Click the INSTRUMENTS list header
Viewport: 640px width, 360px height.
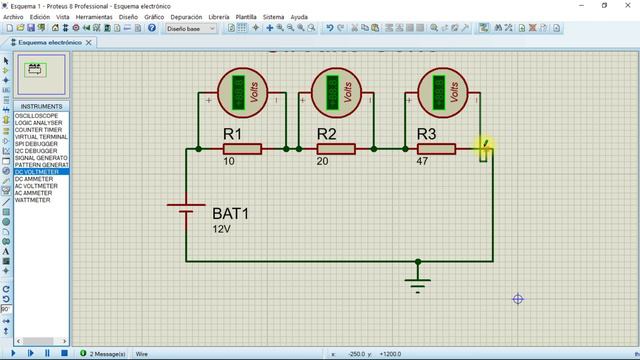point(41,106)
